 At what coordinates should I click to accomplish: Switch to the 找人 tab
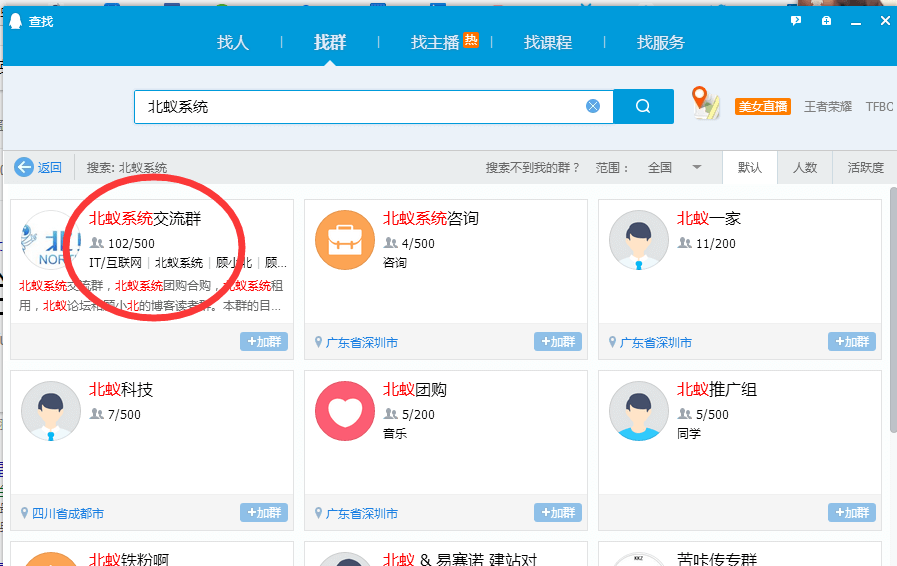coord(233,43)
